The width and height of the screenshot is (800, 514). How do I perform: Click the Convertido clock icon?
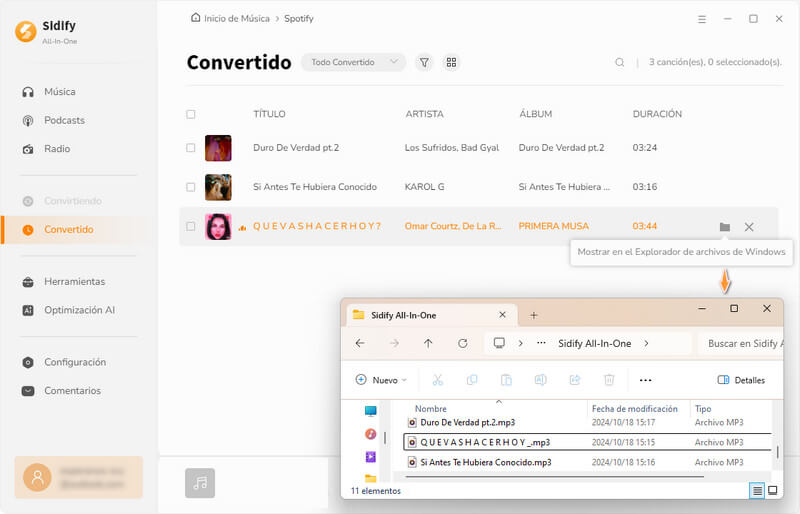[x=28, y=230]
